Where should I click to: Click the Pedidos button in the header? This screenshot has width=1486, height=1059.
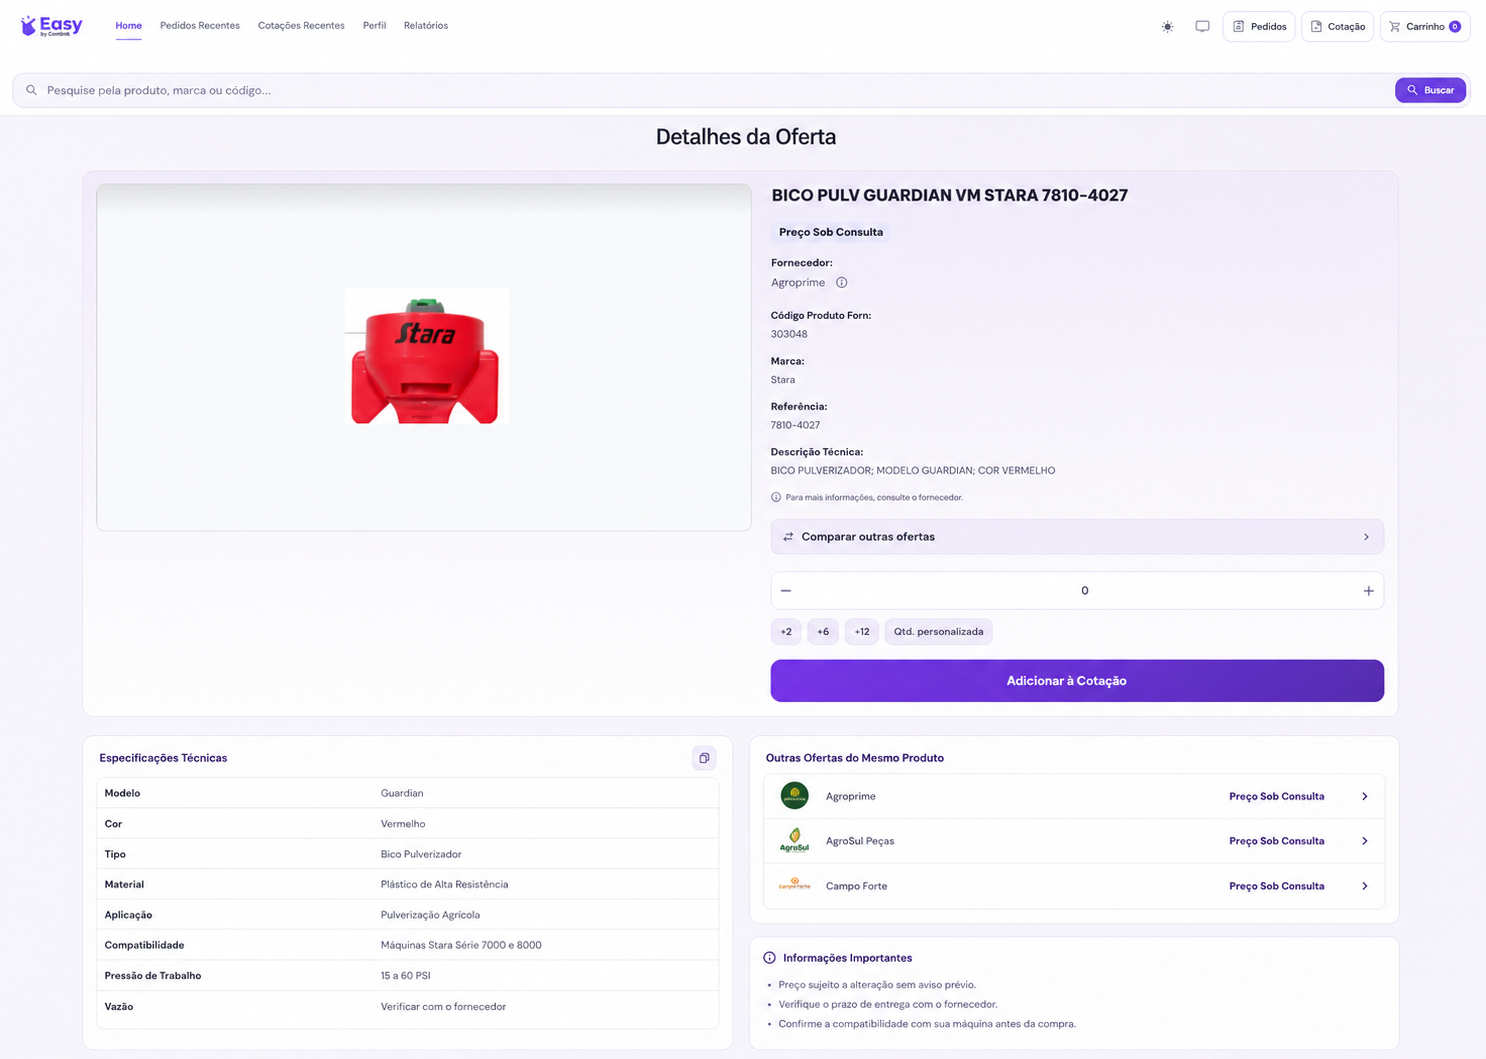pyautogui.click(x=1259, y=27)
